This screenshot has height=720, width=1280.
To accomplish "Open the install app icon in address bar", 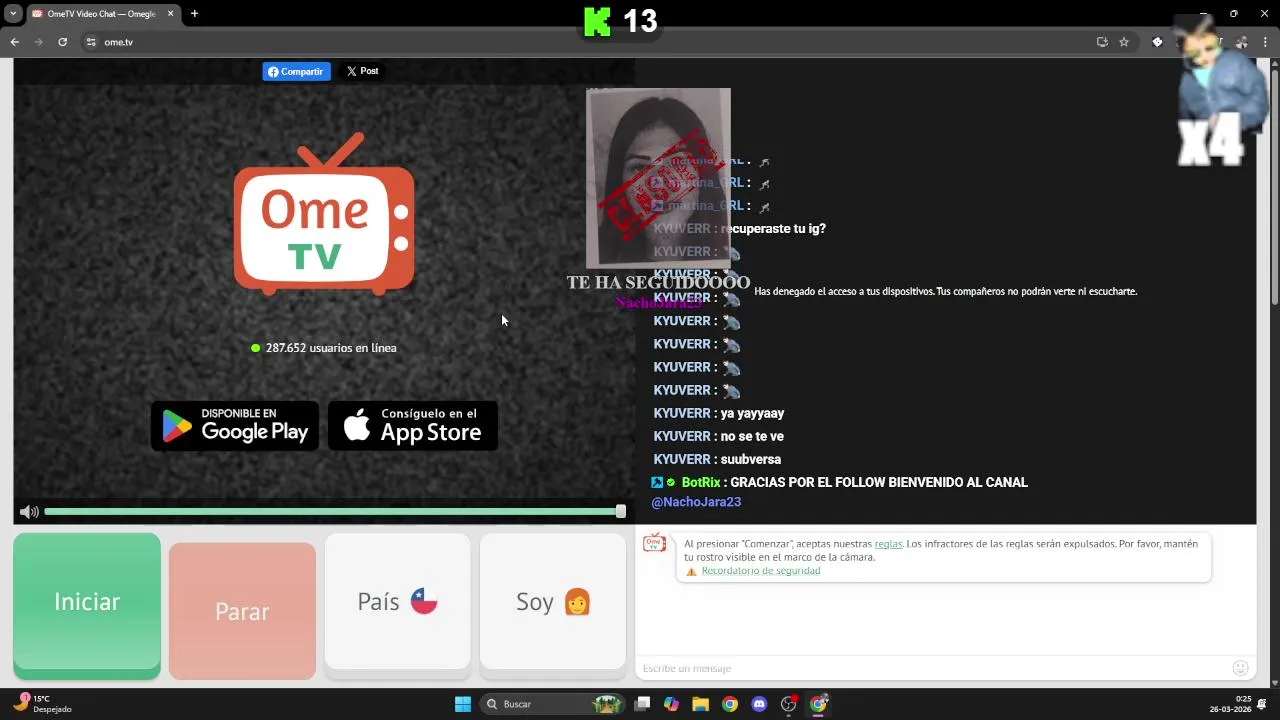I will point(1102,42).
